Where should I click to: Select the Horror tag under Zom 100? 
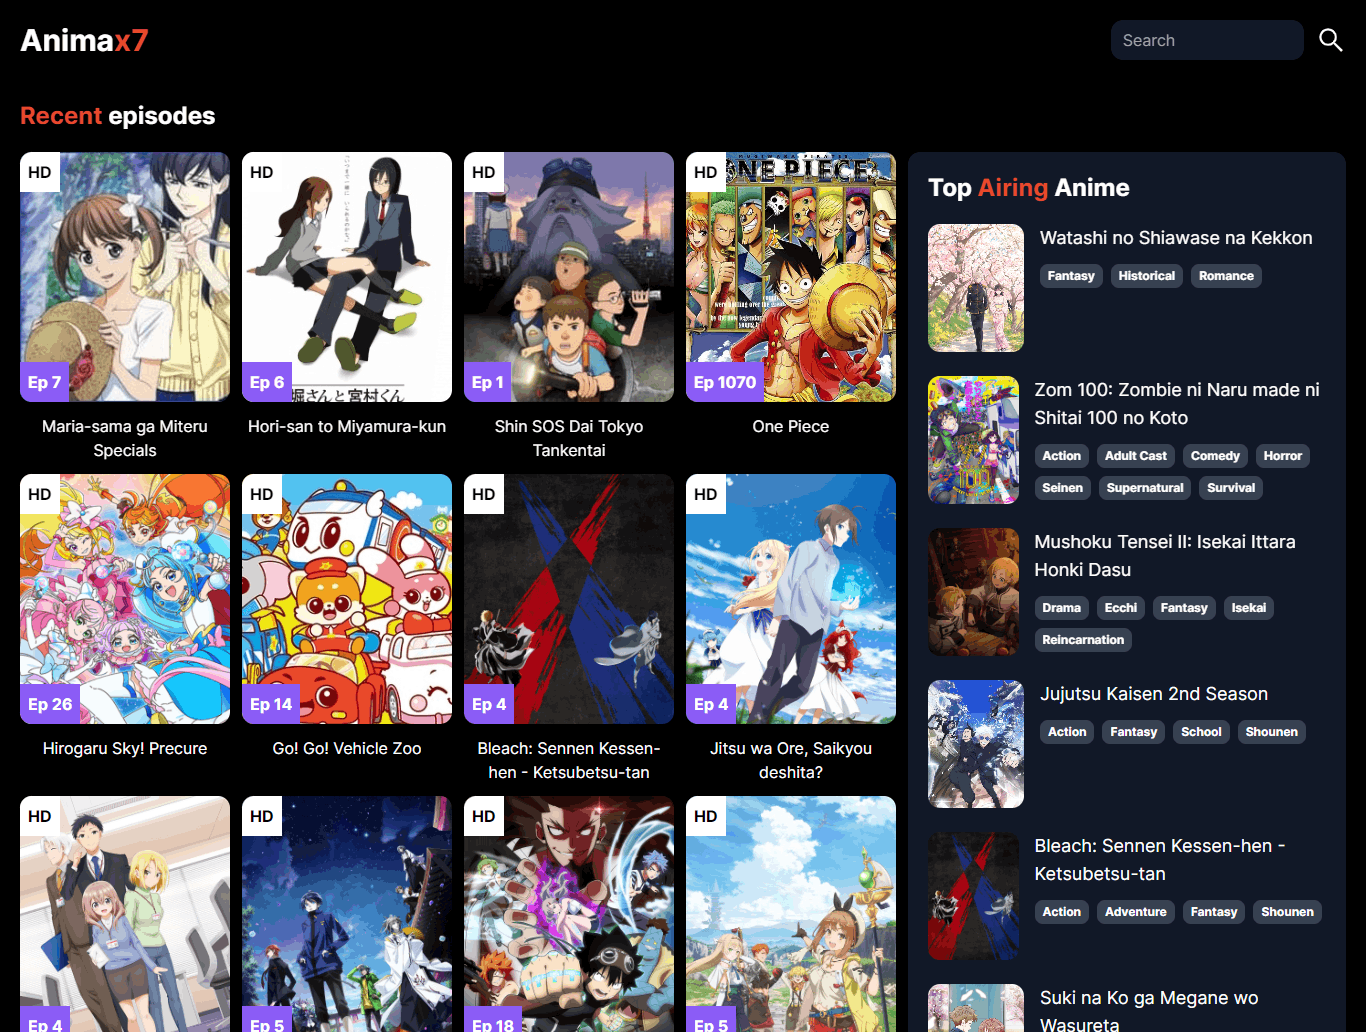[1282, 455]
